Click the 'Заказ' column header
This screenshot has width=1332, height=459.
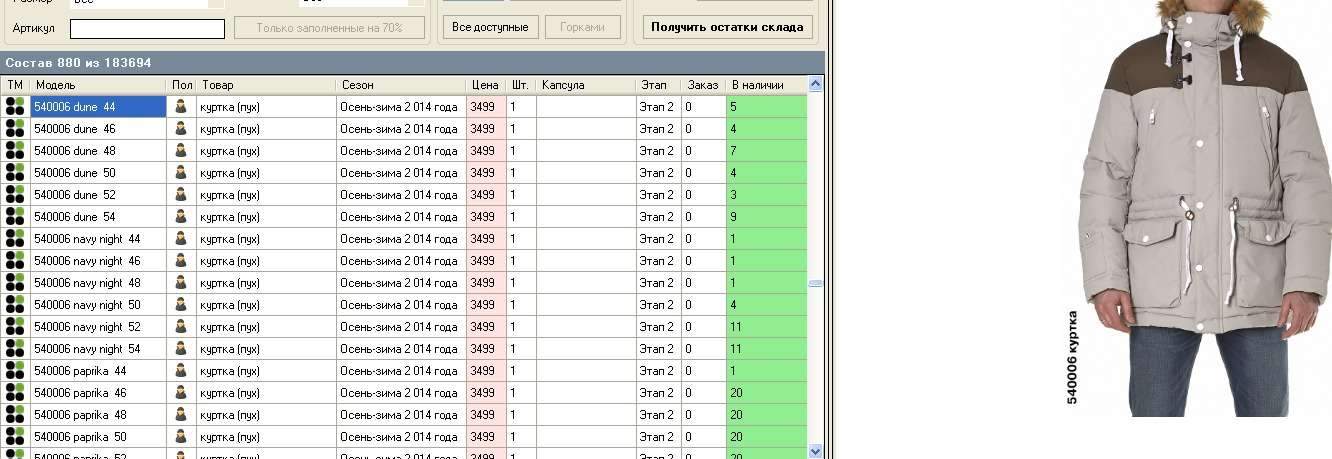[704, 85]
